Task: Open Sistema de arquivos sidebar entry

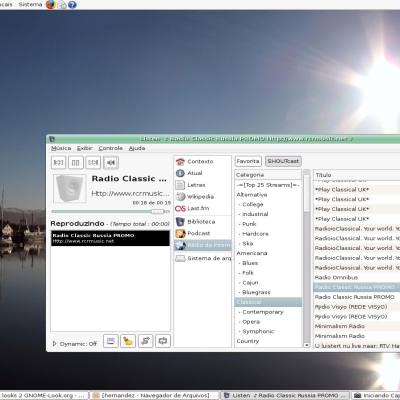Action: coord(203,258)
